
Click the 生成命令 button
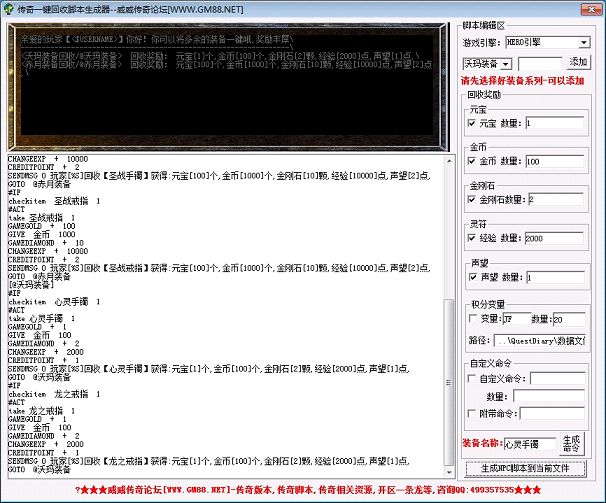point(571,444)
